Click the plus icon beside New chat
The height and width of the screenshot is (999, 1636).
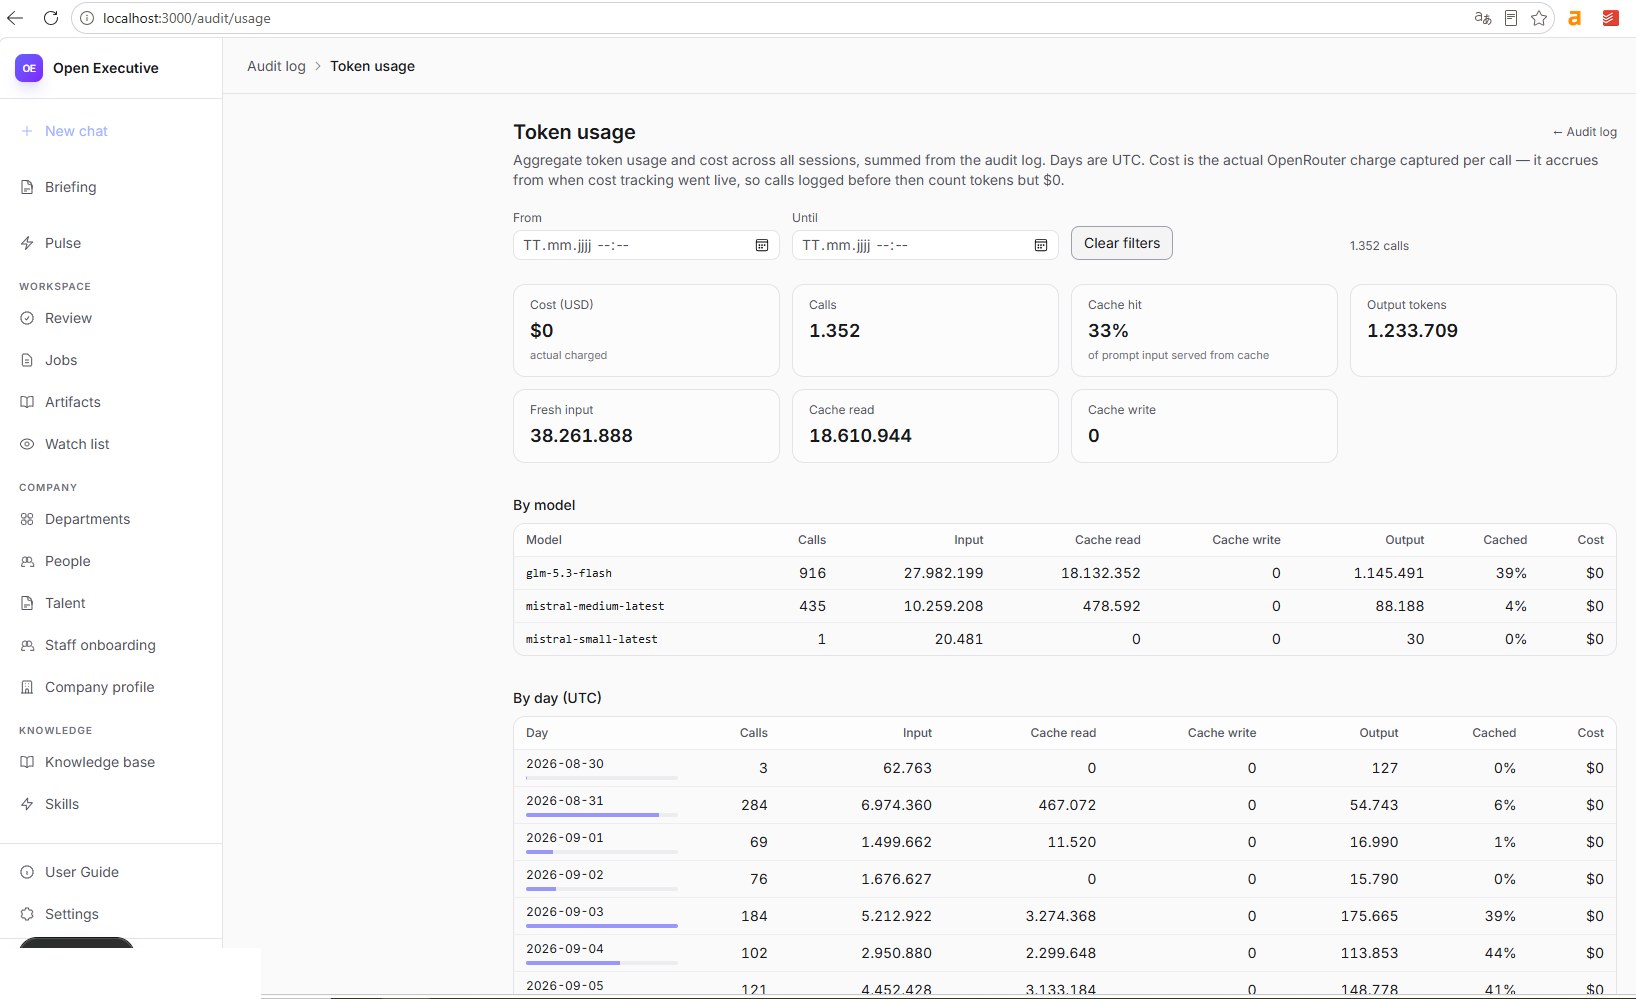[27, 131]
